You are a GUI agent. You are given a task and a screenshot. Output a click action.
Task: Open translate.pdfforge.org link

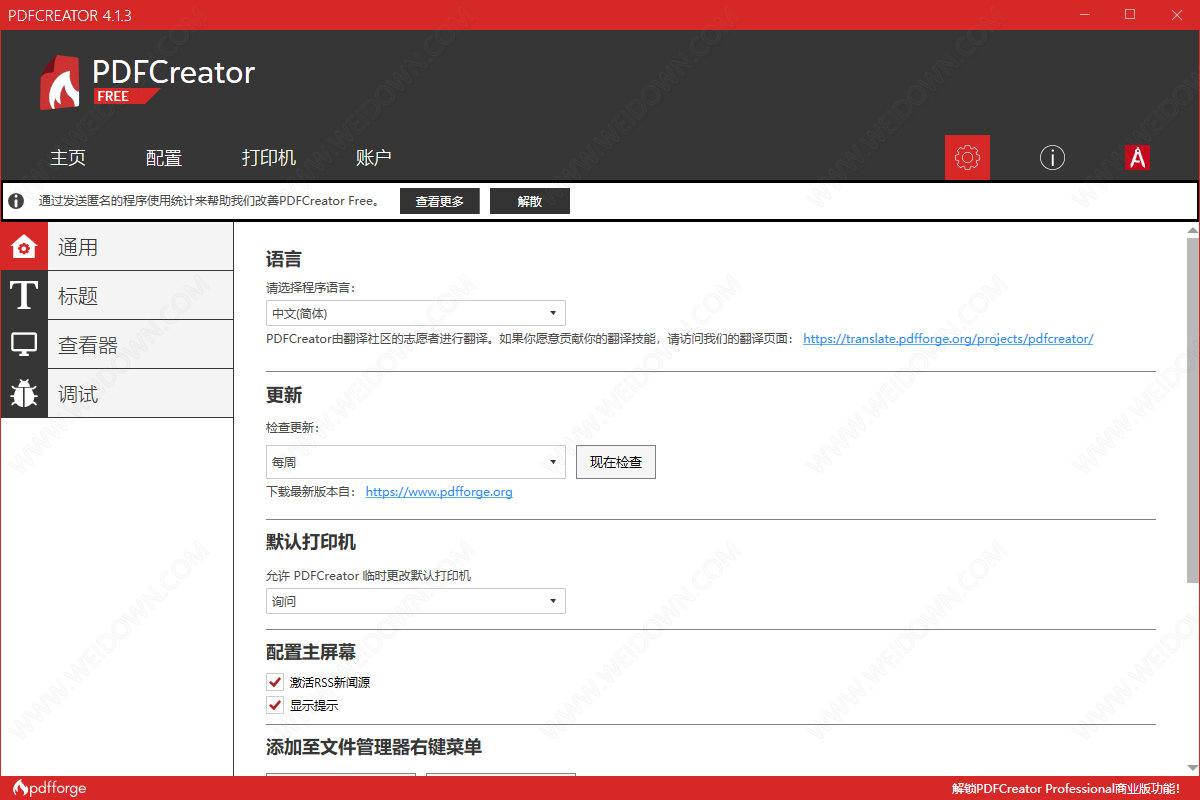(x=948, y=339)
